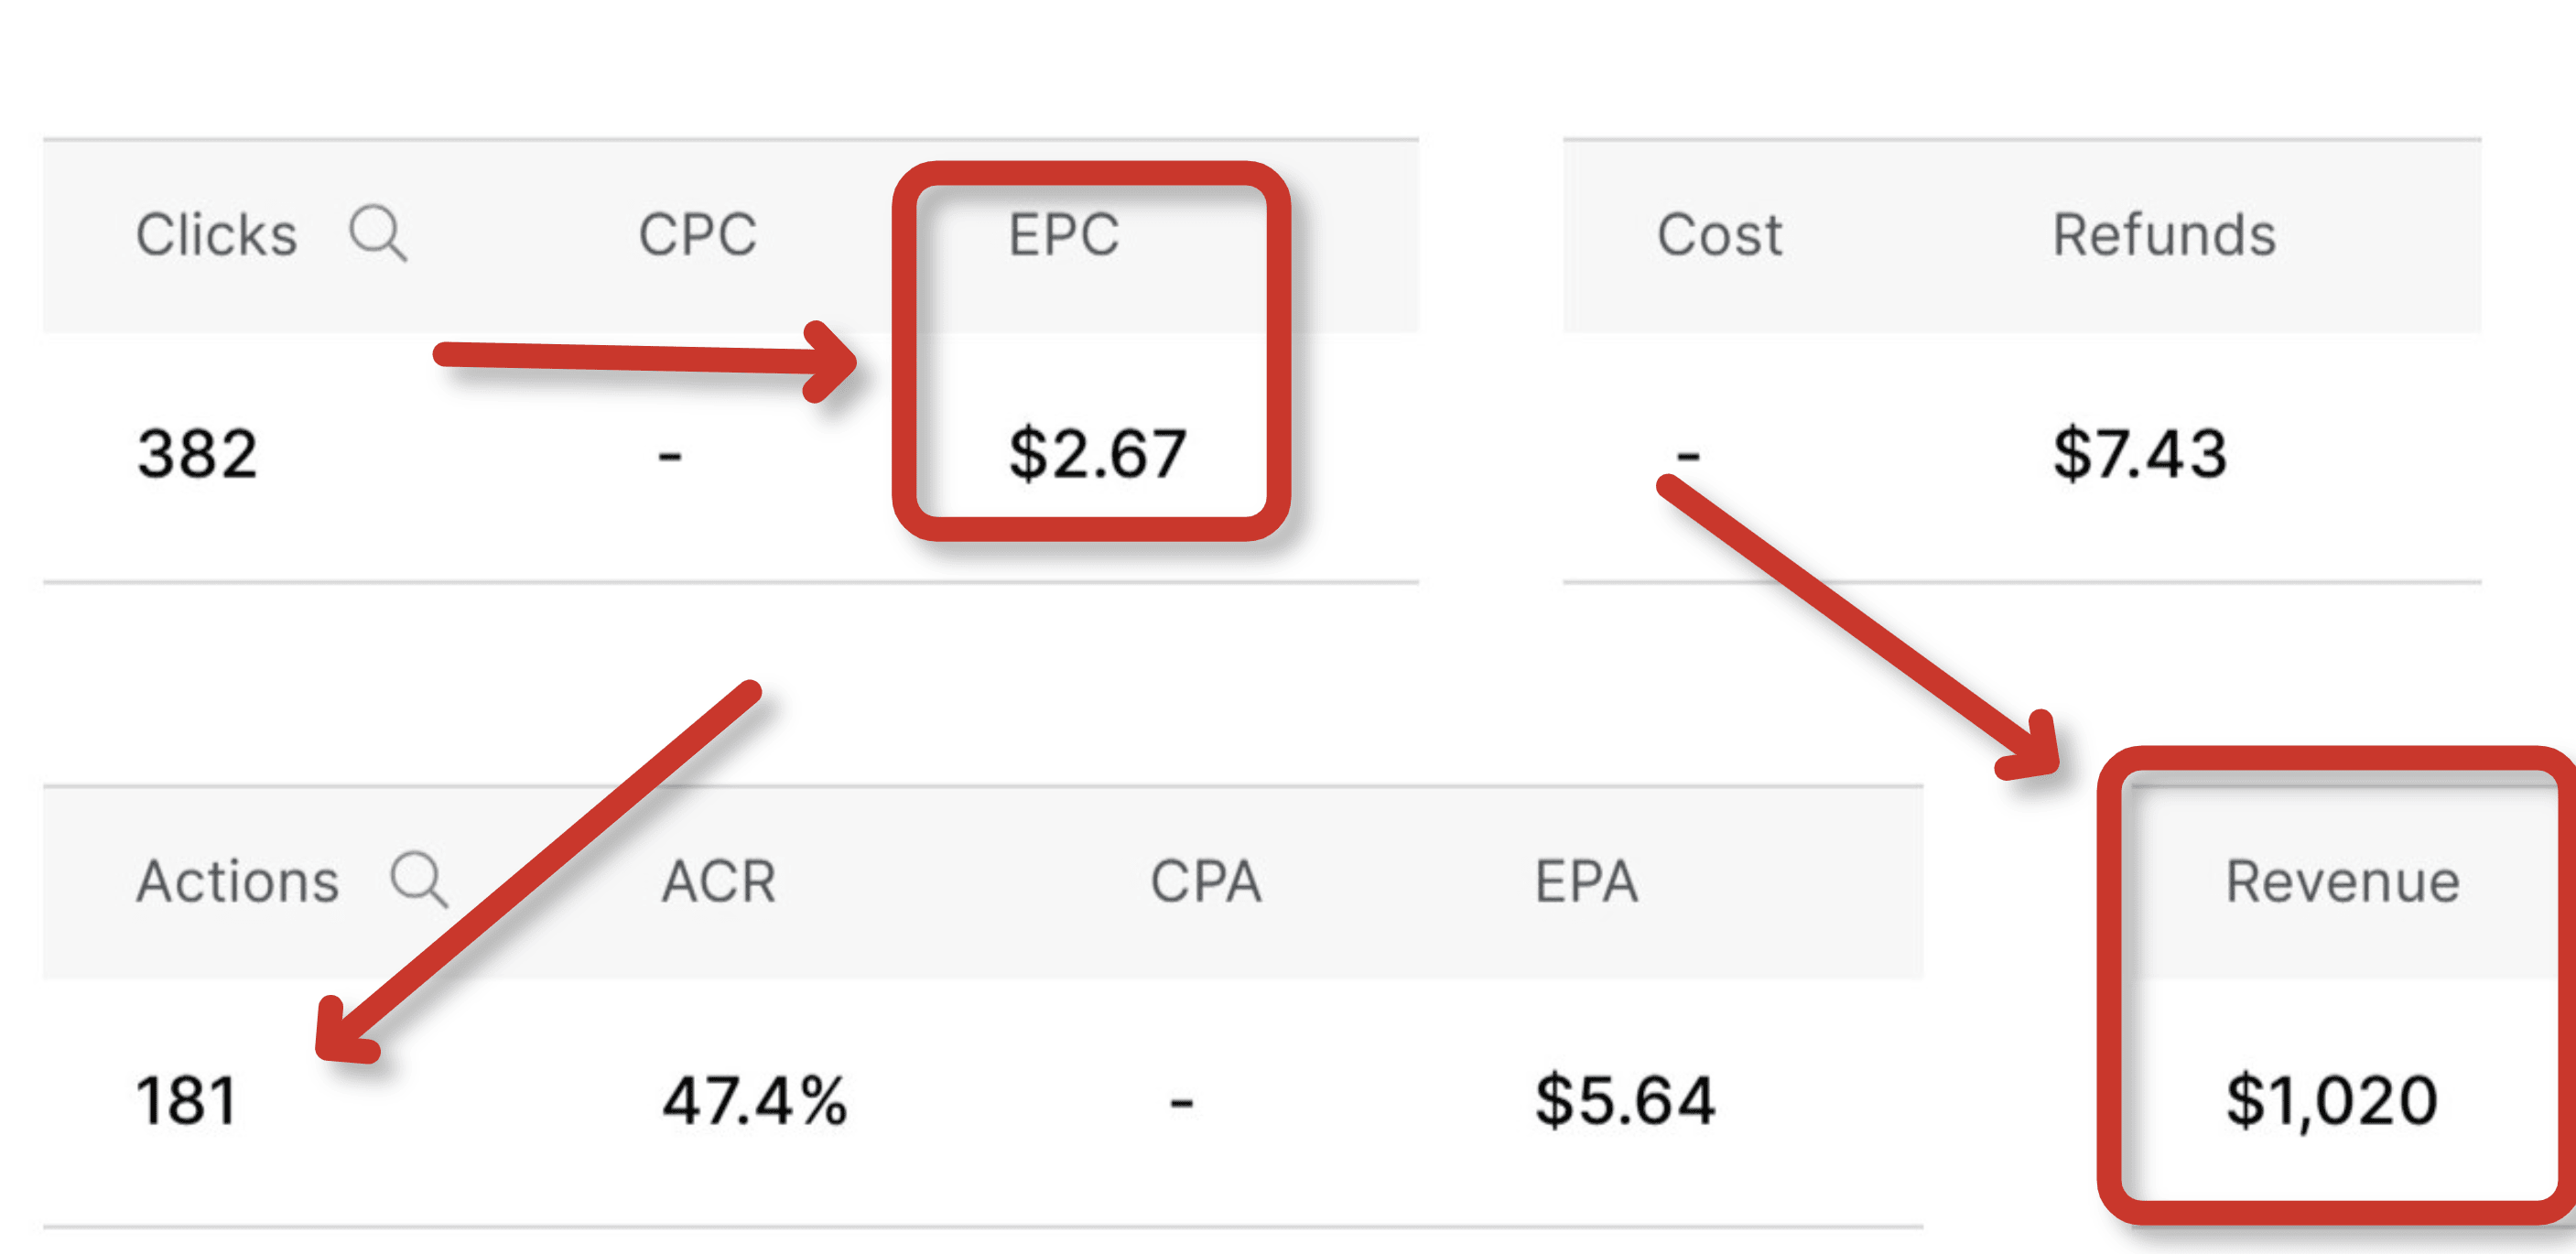The image size is (2576, 1254).
Task: Select the $2.67 EPC value
Action: click(1097, 453)
